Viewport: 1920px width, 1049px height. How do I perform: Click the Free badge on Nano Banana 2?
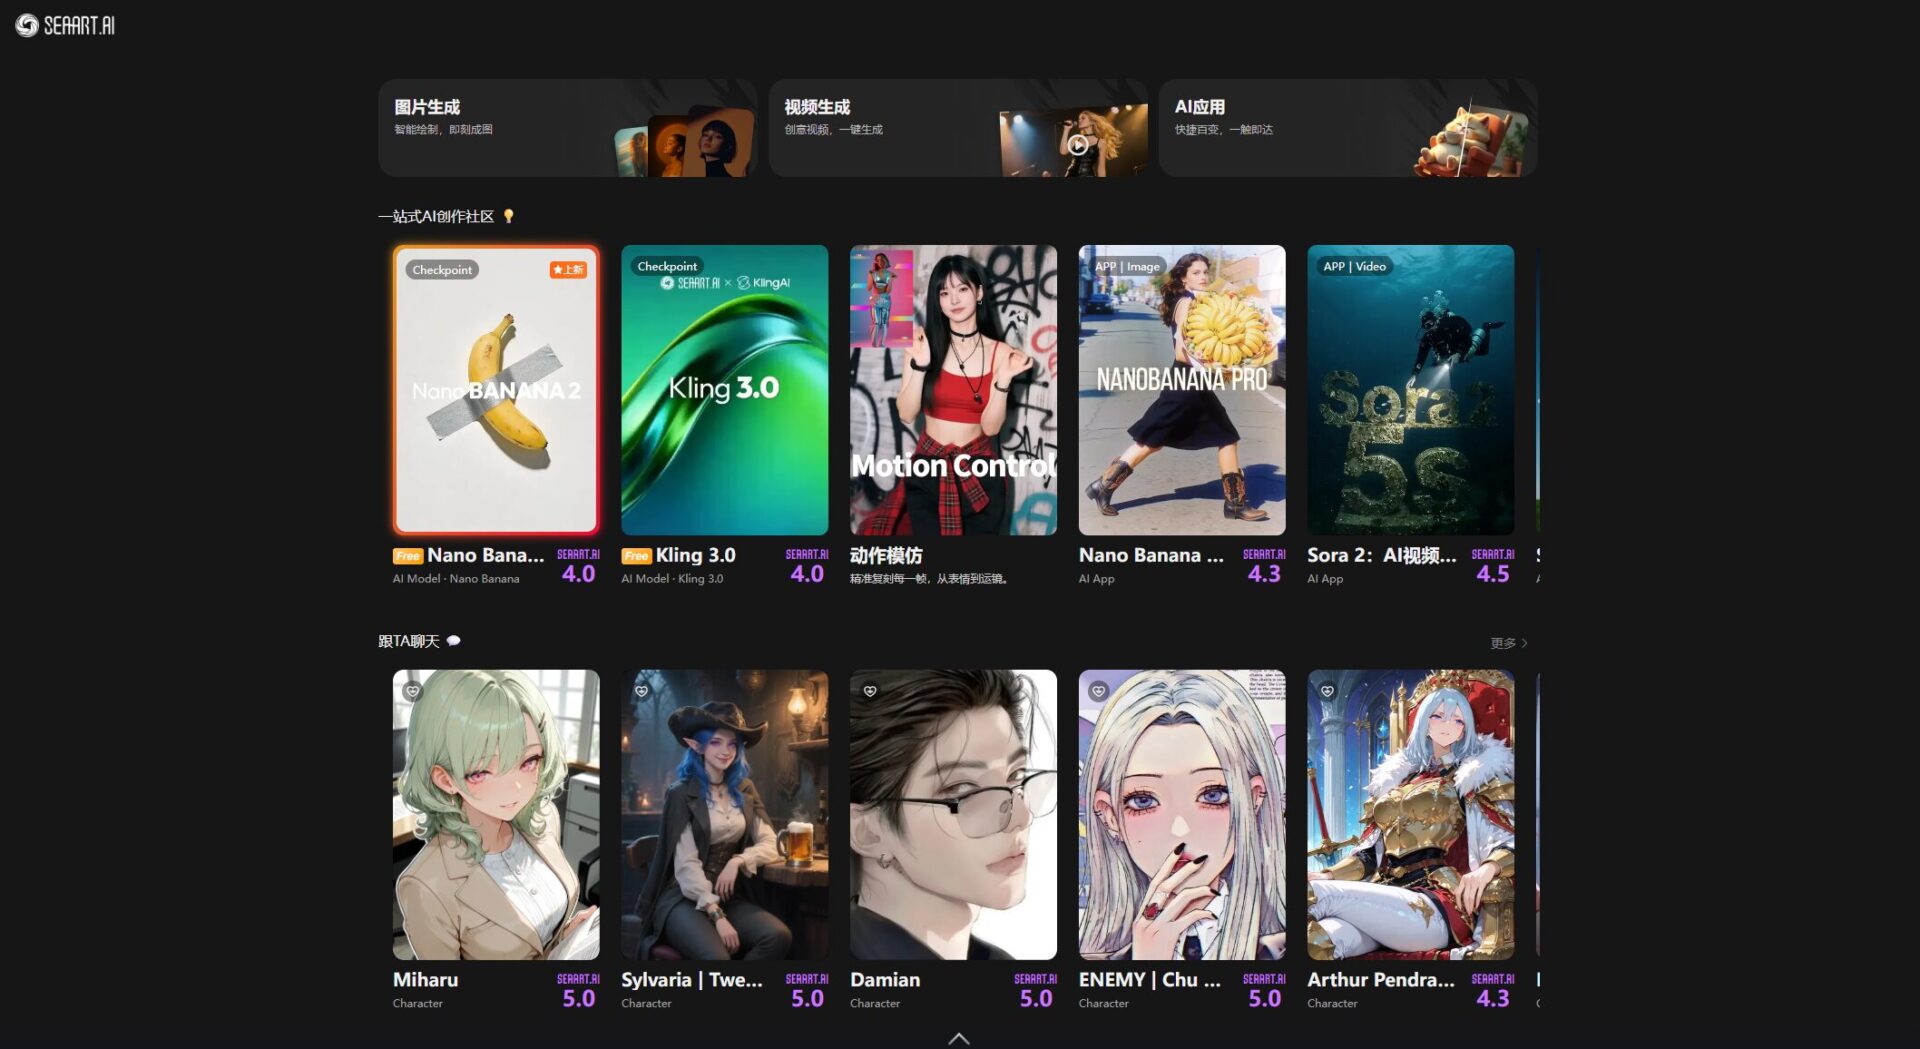407,555
